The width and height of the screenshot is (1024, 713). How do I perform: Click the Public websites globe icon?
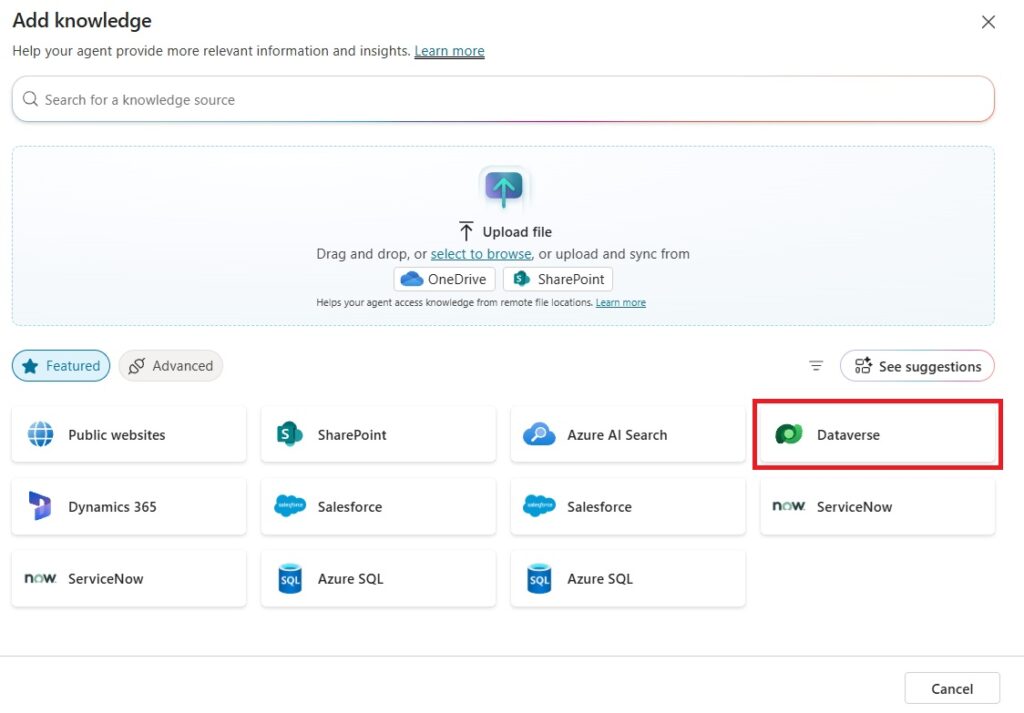(x=41, y=435)
